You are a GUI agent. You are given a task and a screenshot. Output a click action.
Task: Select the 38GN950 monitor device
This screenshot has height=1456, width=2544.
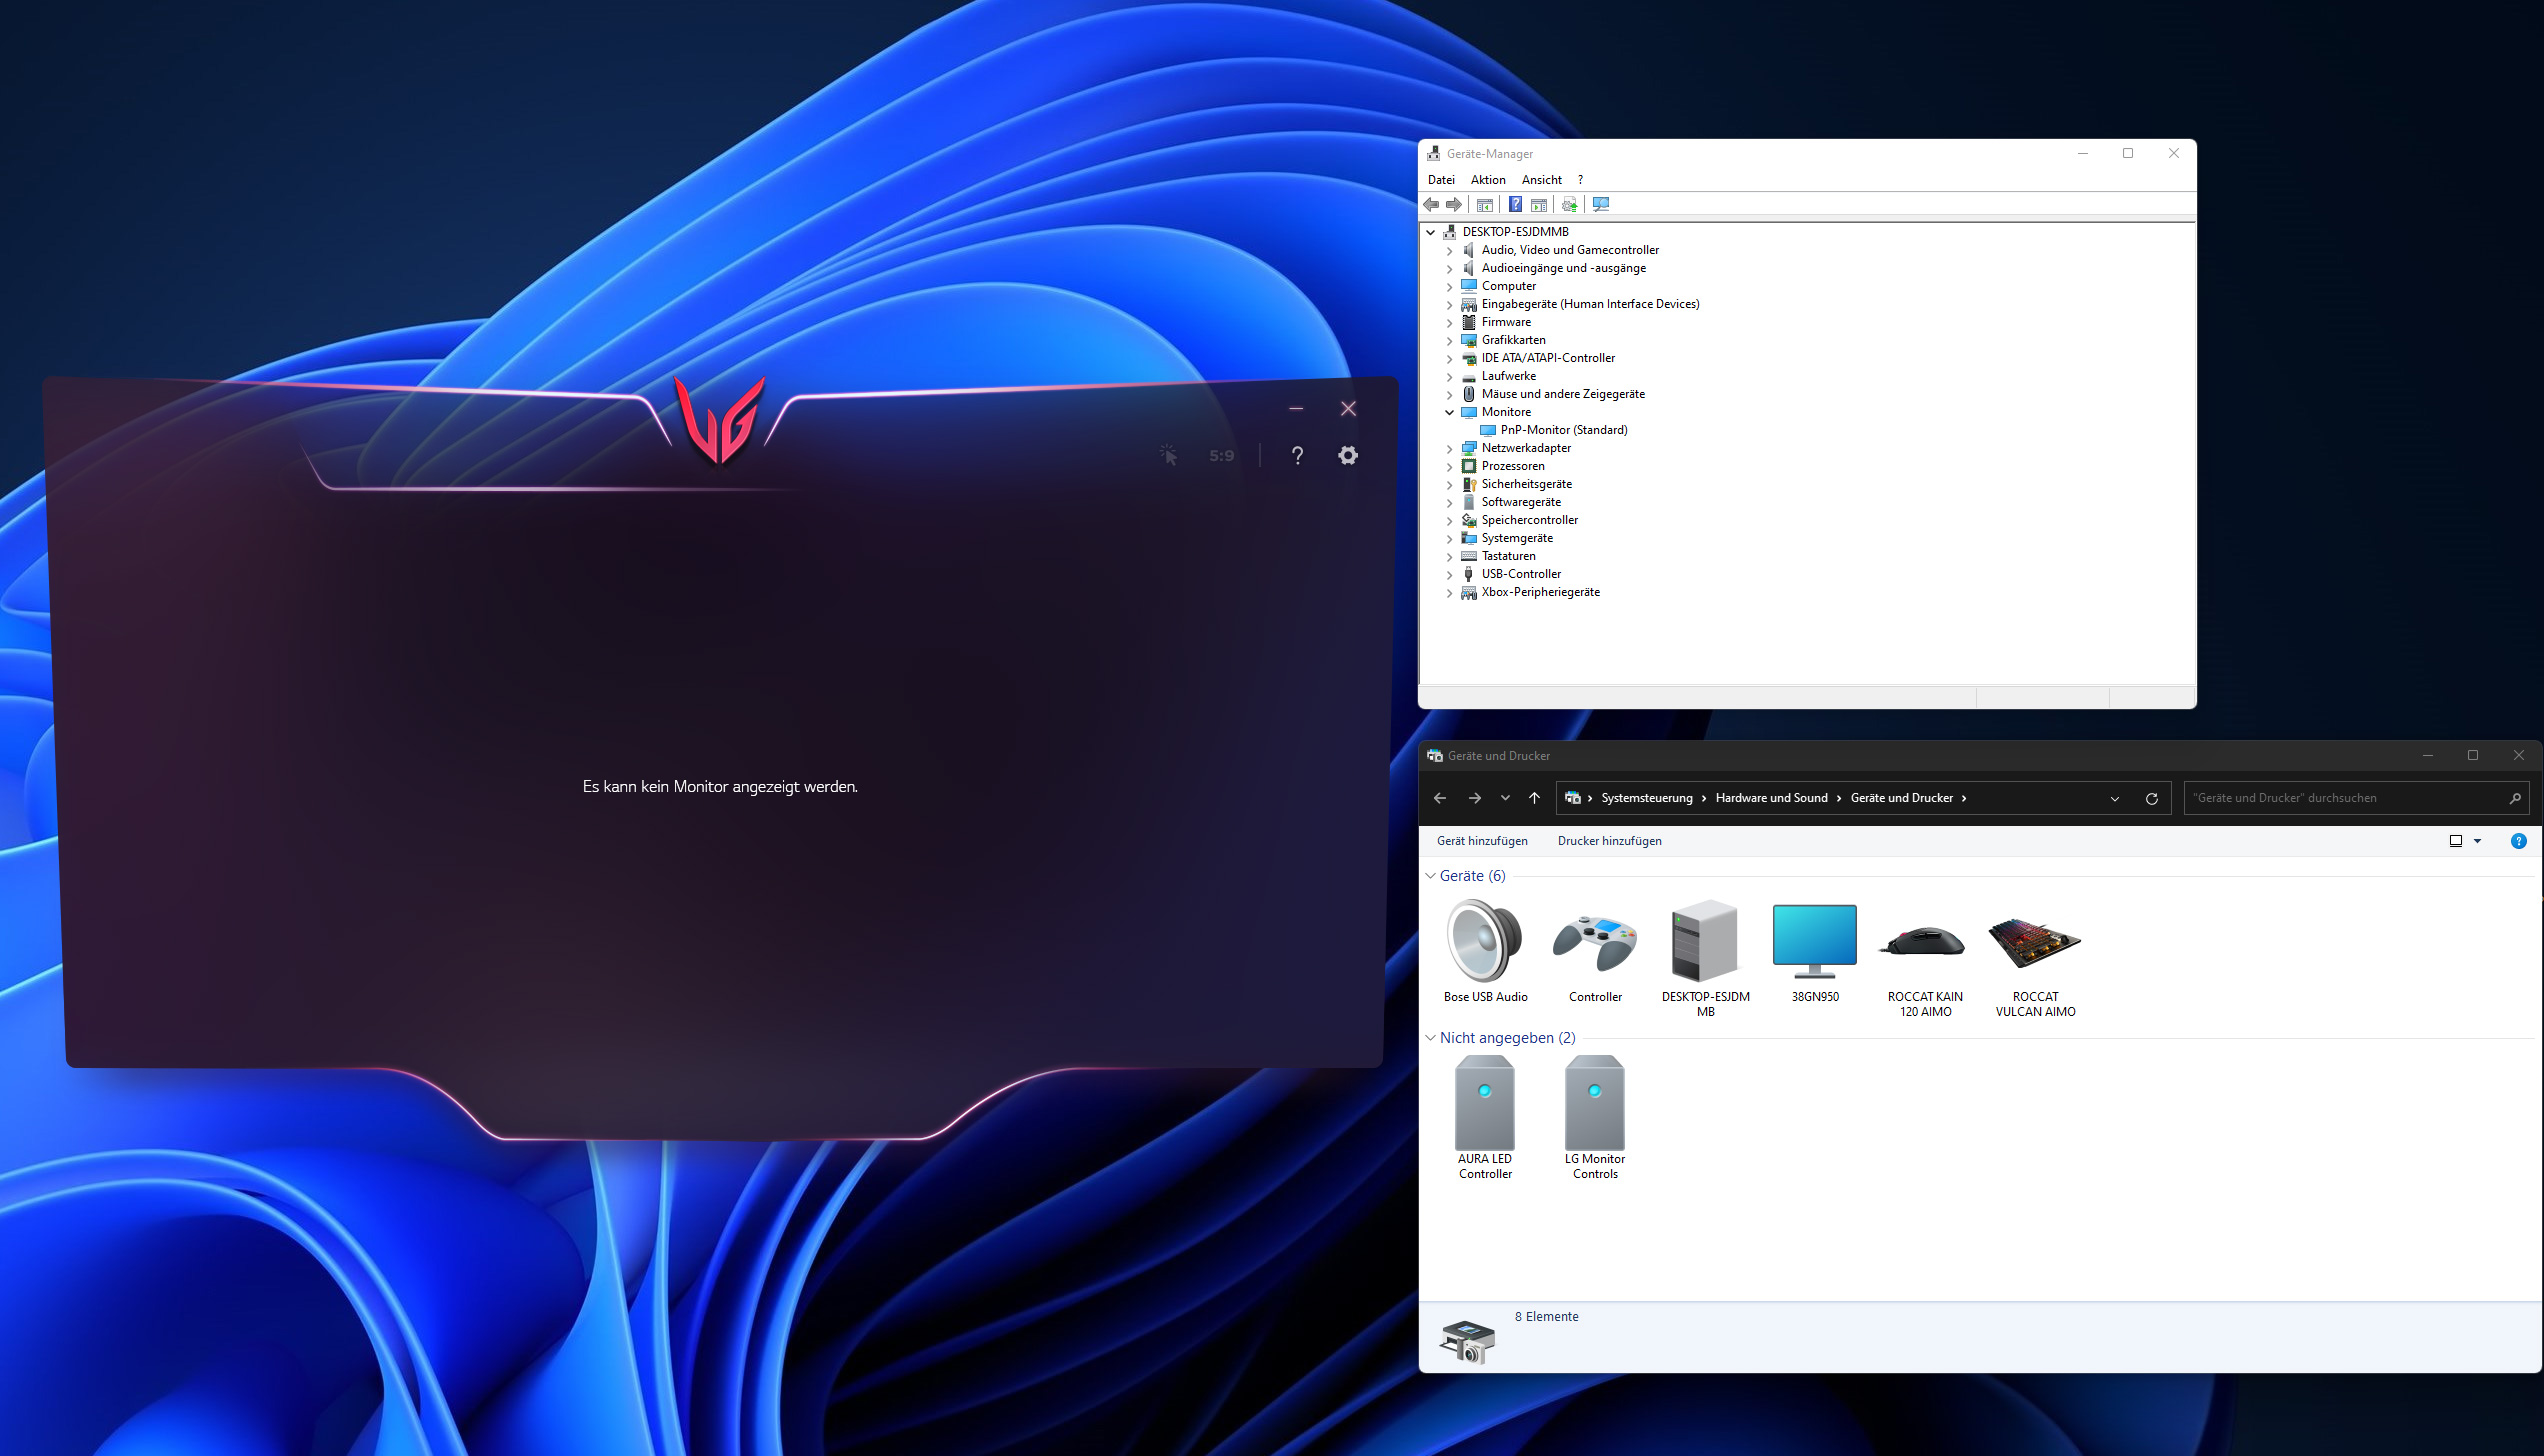1814,942
